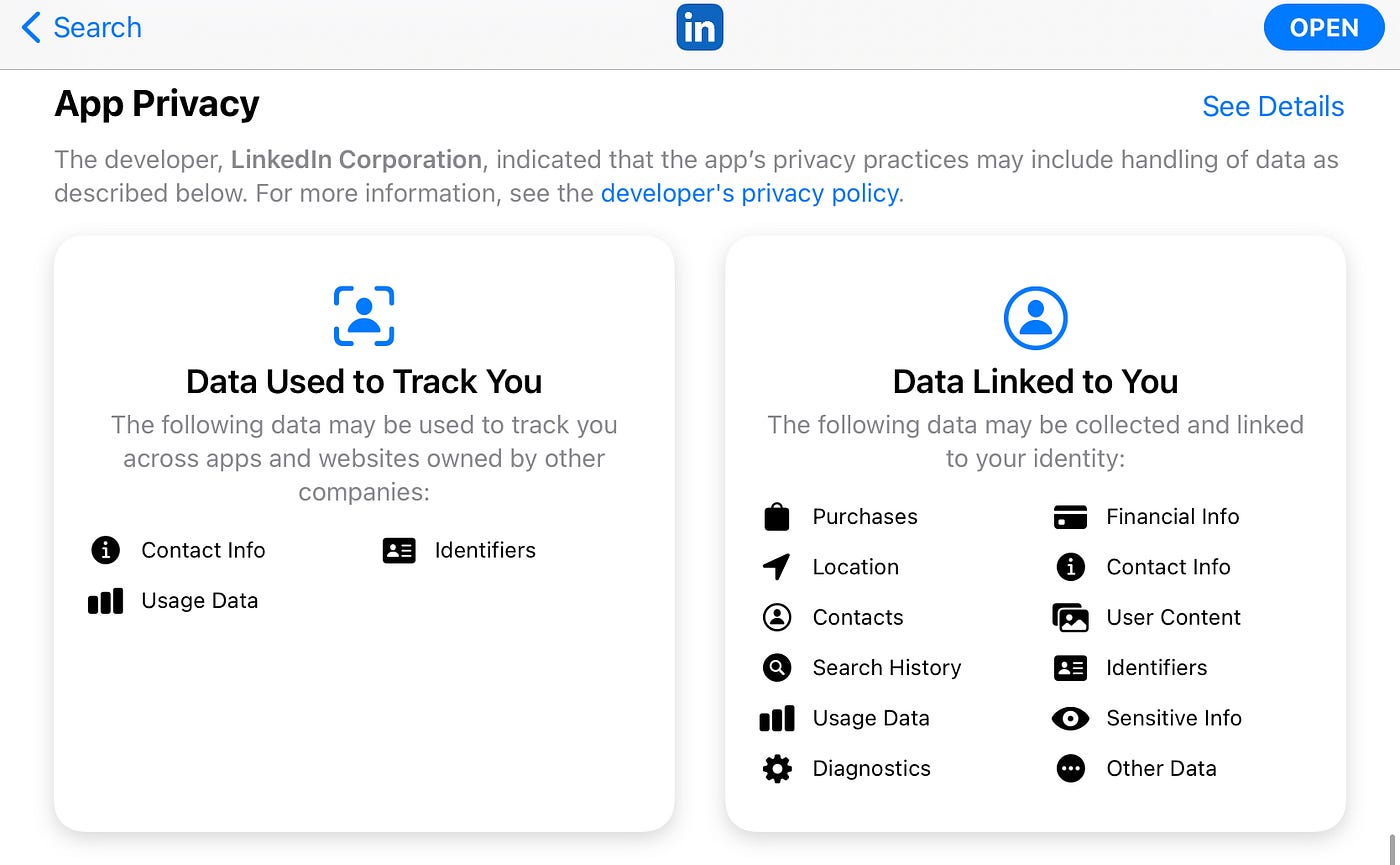Click 'Purchases' label
1400x865 pixels.
865,517
